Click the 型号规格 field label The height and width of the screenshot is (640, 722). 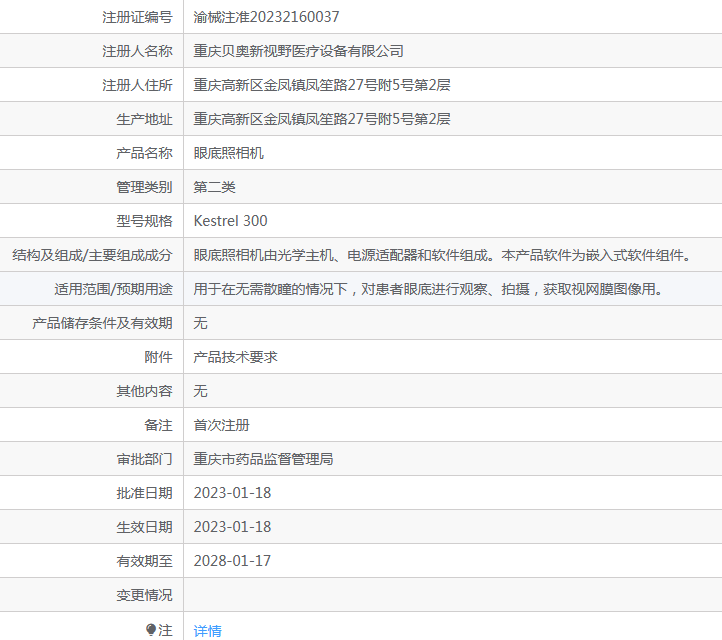pos(144,221)
